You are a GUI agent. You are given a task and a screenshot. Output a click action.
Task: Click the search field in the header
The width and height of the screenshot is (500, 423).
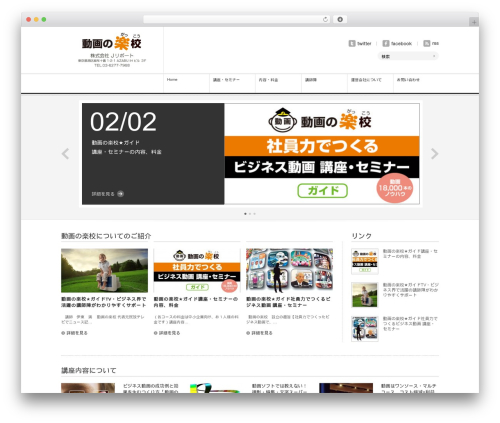pyautogui.click(x=408, y=56)
